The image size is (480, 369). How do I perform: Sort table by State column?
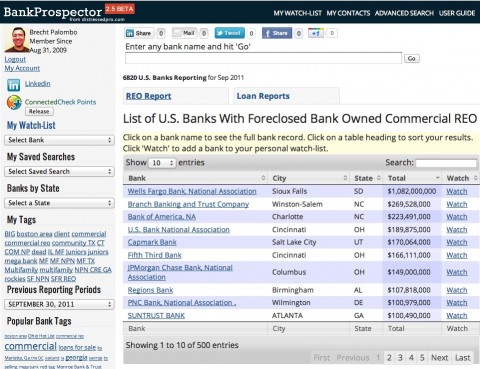(x=366, y=178)
